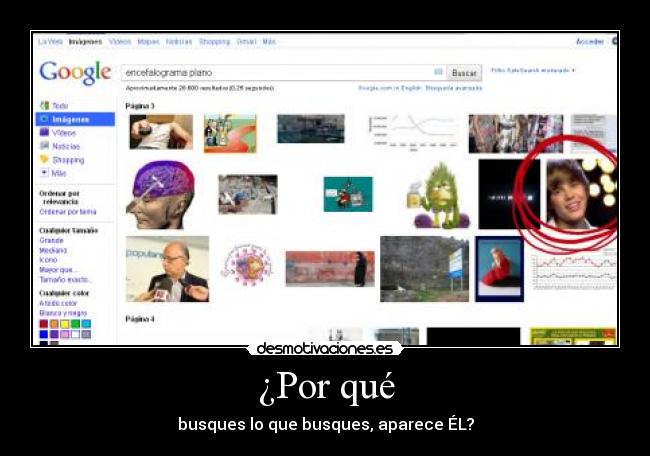Open the dark bluish photo thumbnail in the first row
Screen dimensions: 650x456
pyautogui.click(x=311, y=129)
